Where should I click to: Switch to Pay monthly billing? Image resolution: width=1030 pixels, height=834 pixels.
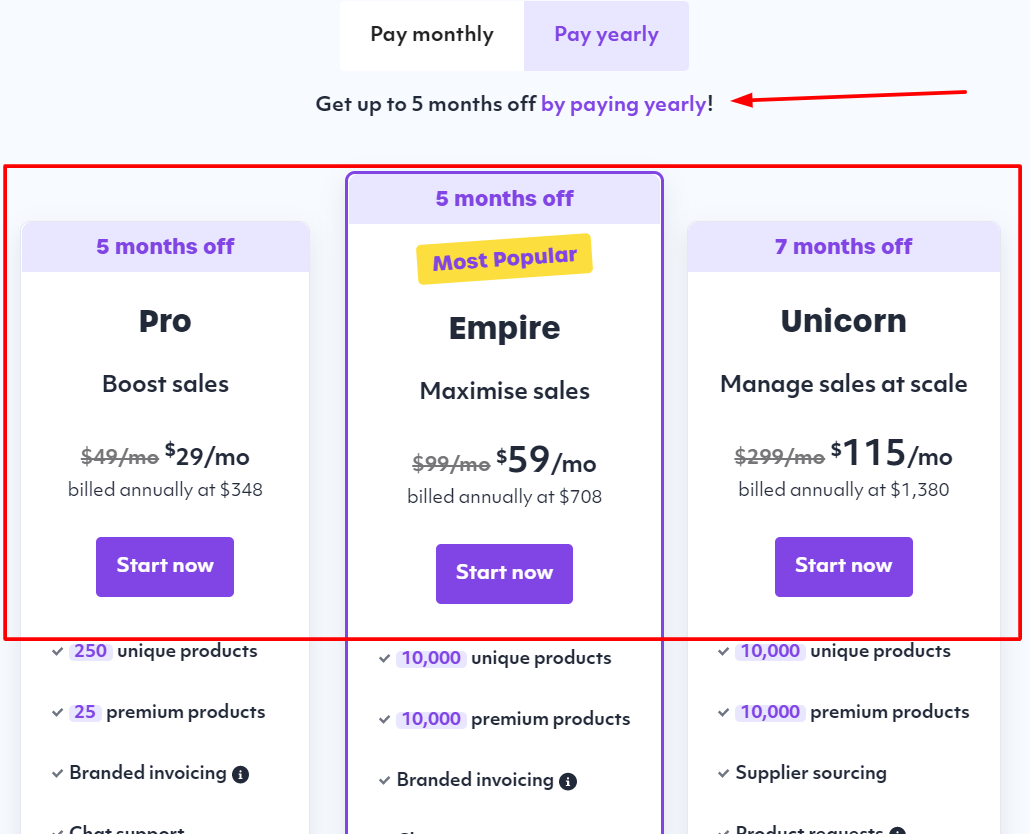(x=432, y=35)
